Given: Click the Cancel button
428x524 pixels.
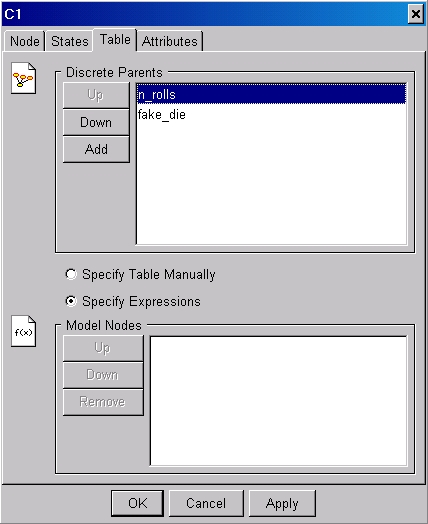Looking at the screenshot, I should (206, 503).
